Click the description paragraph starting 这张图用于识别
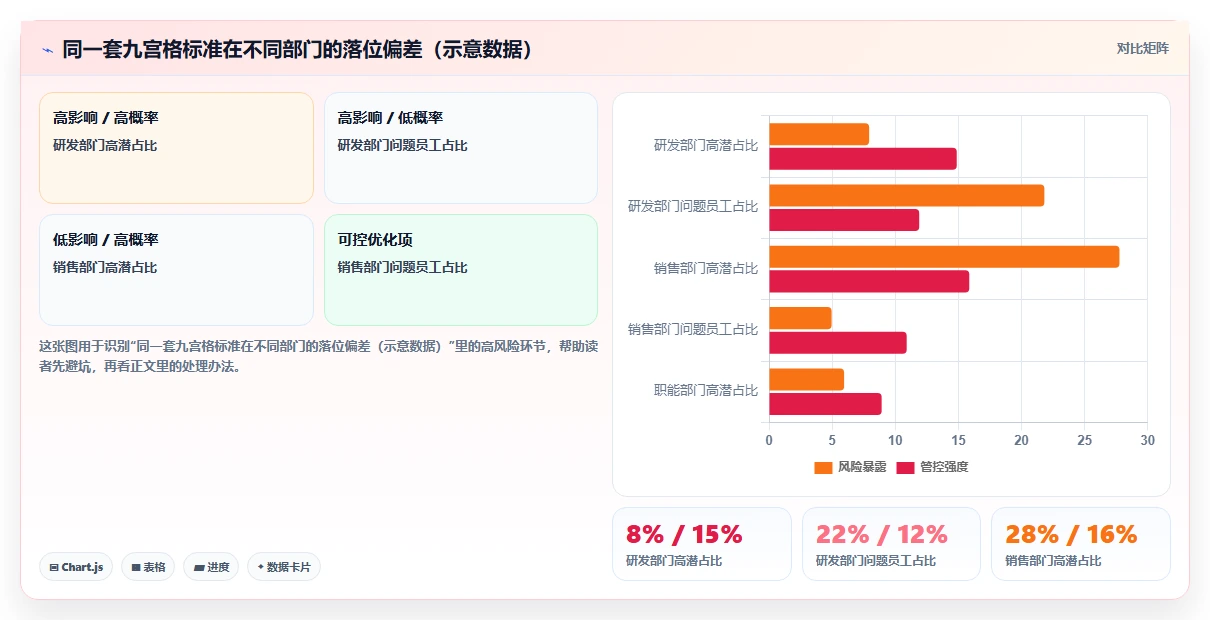1210x620 pixels. click(318, 355)
